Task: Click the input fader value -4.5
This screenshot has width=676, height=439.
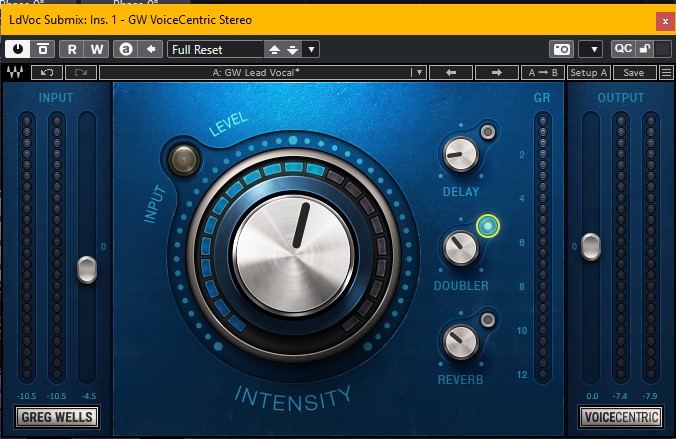Action: 89,396
